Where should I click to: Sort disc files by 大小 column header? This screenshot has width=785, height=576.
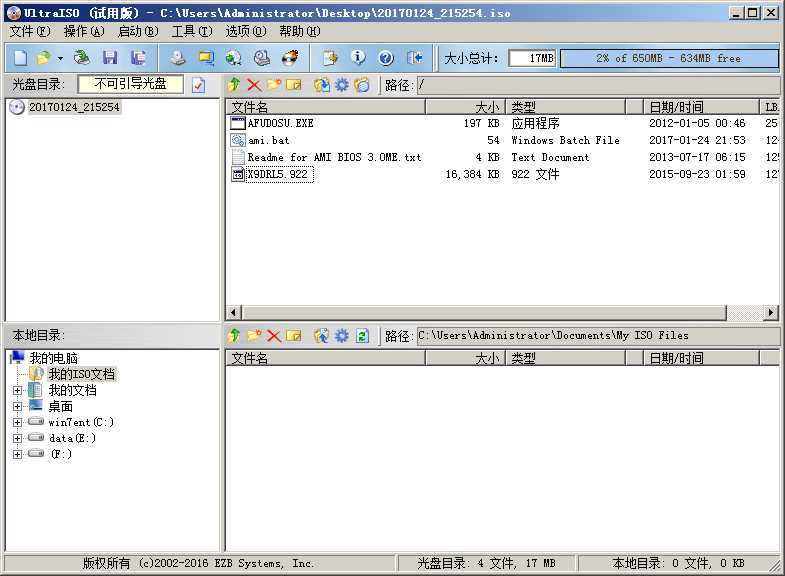466,107
